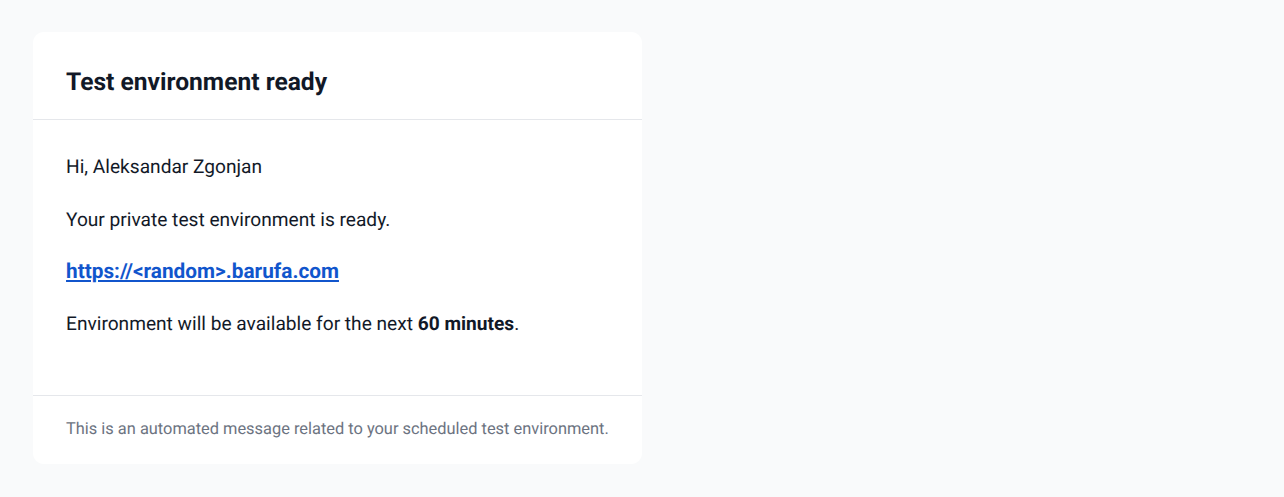Click the word "ready" in the heading
The height and width of the screenshot is (497, 1284).
(x=296, y=82)
